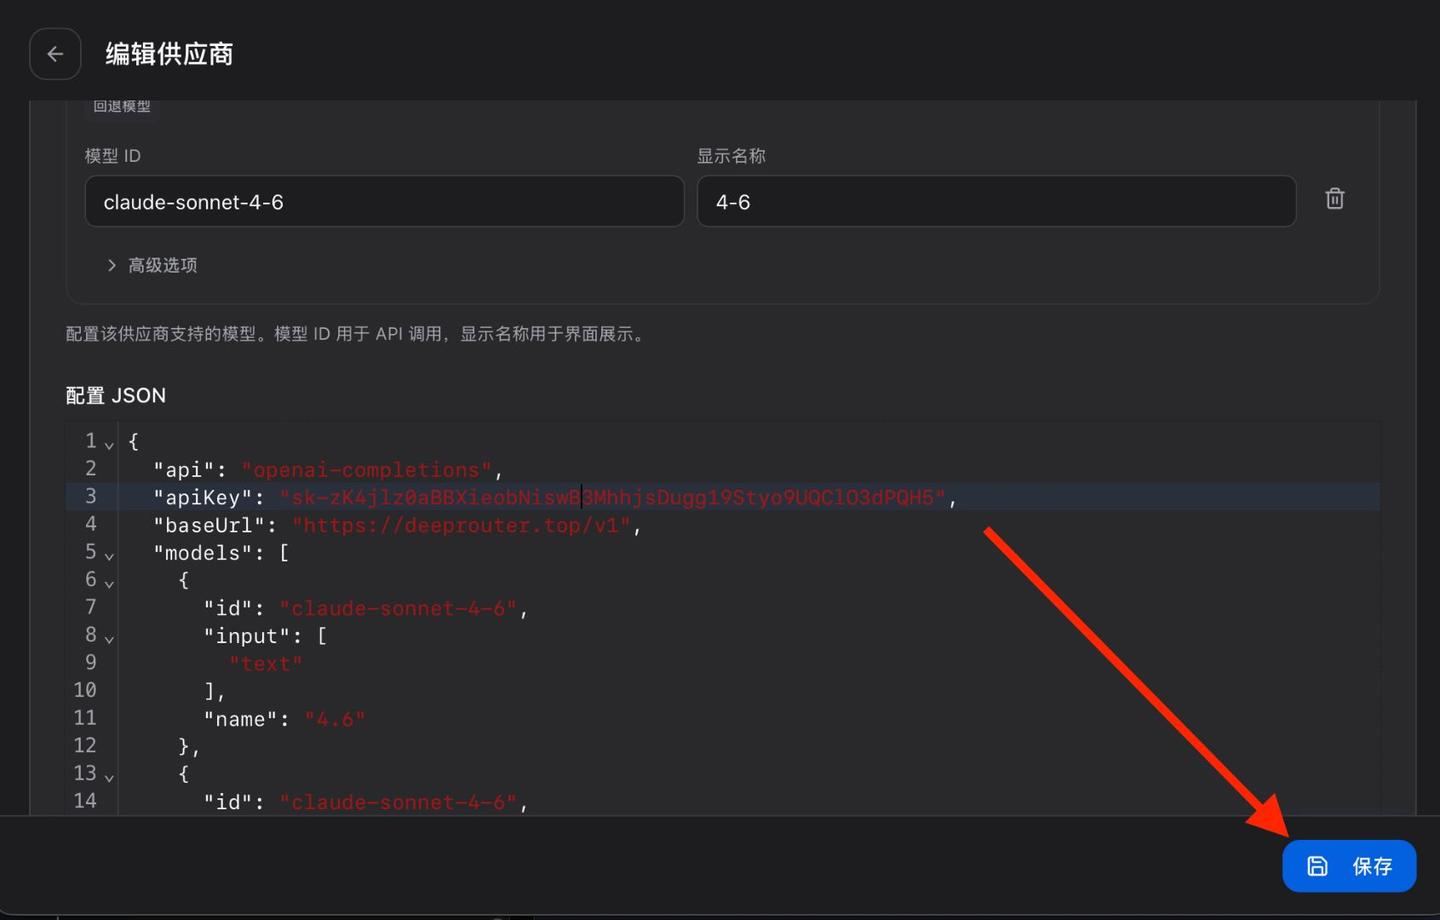Click the 配置 JSON heading

(116, 396)
